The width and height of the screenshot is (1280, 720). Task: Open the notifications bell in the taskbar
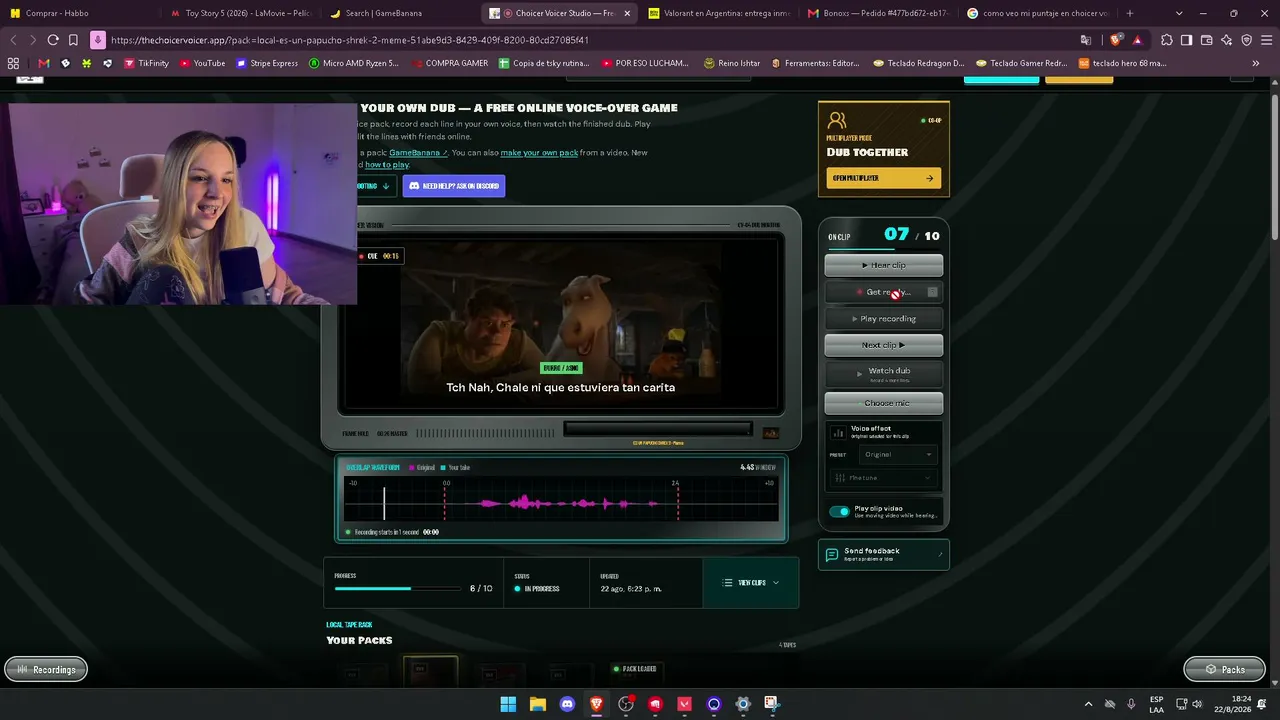(1262, 704)
